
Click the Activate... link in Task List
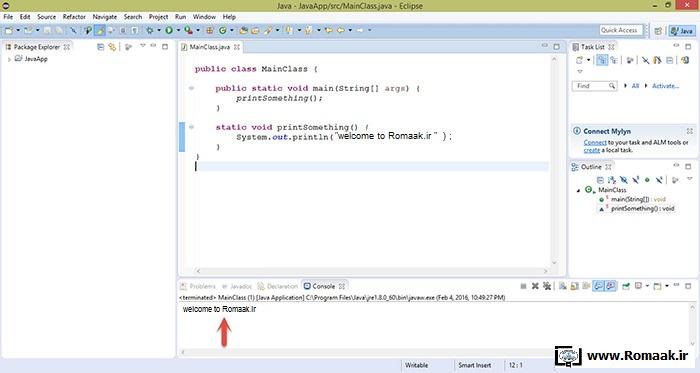(665, 86)
